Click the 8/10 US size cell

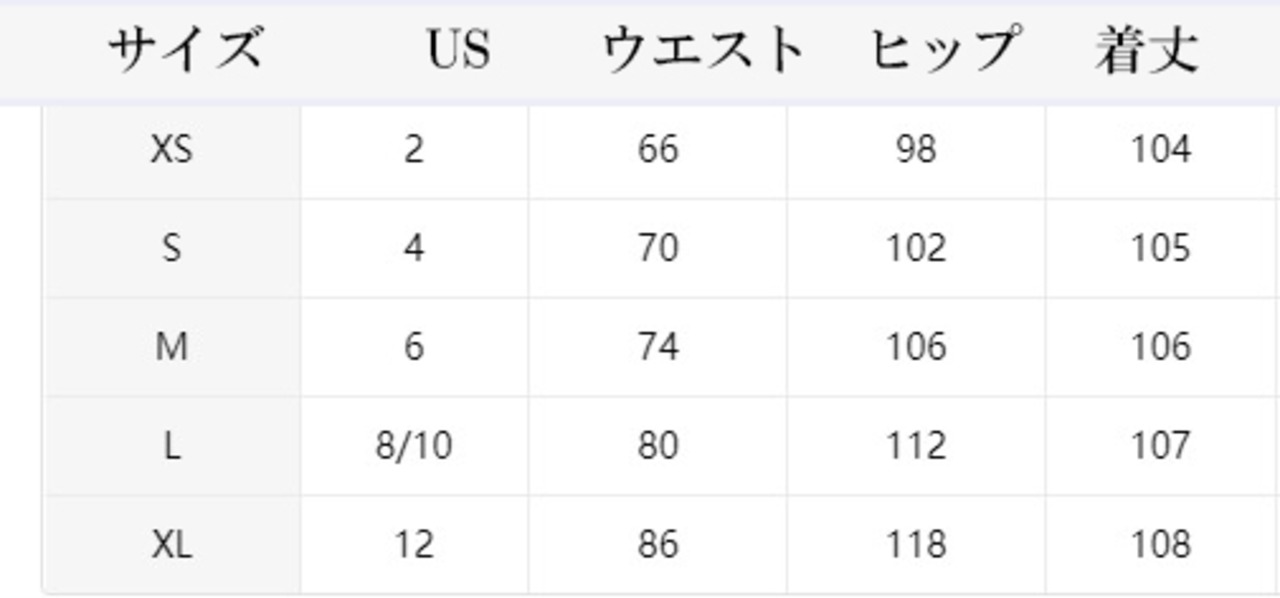click(x=414, y=446)
